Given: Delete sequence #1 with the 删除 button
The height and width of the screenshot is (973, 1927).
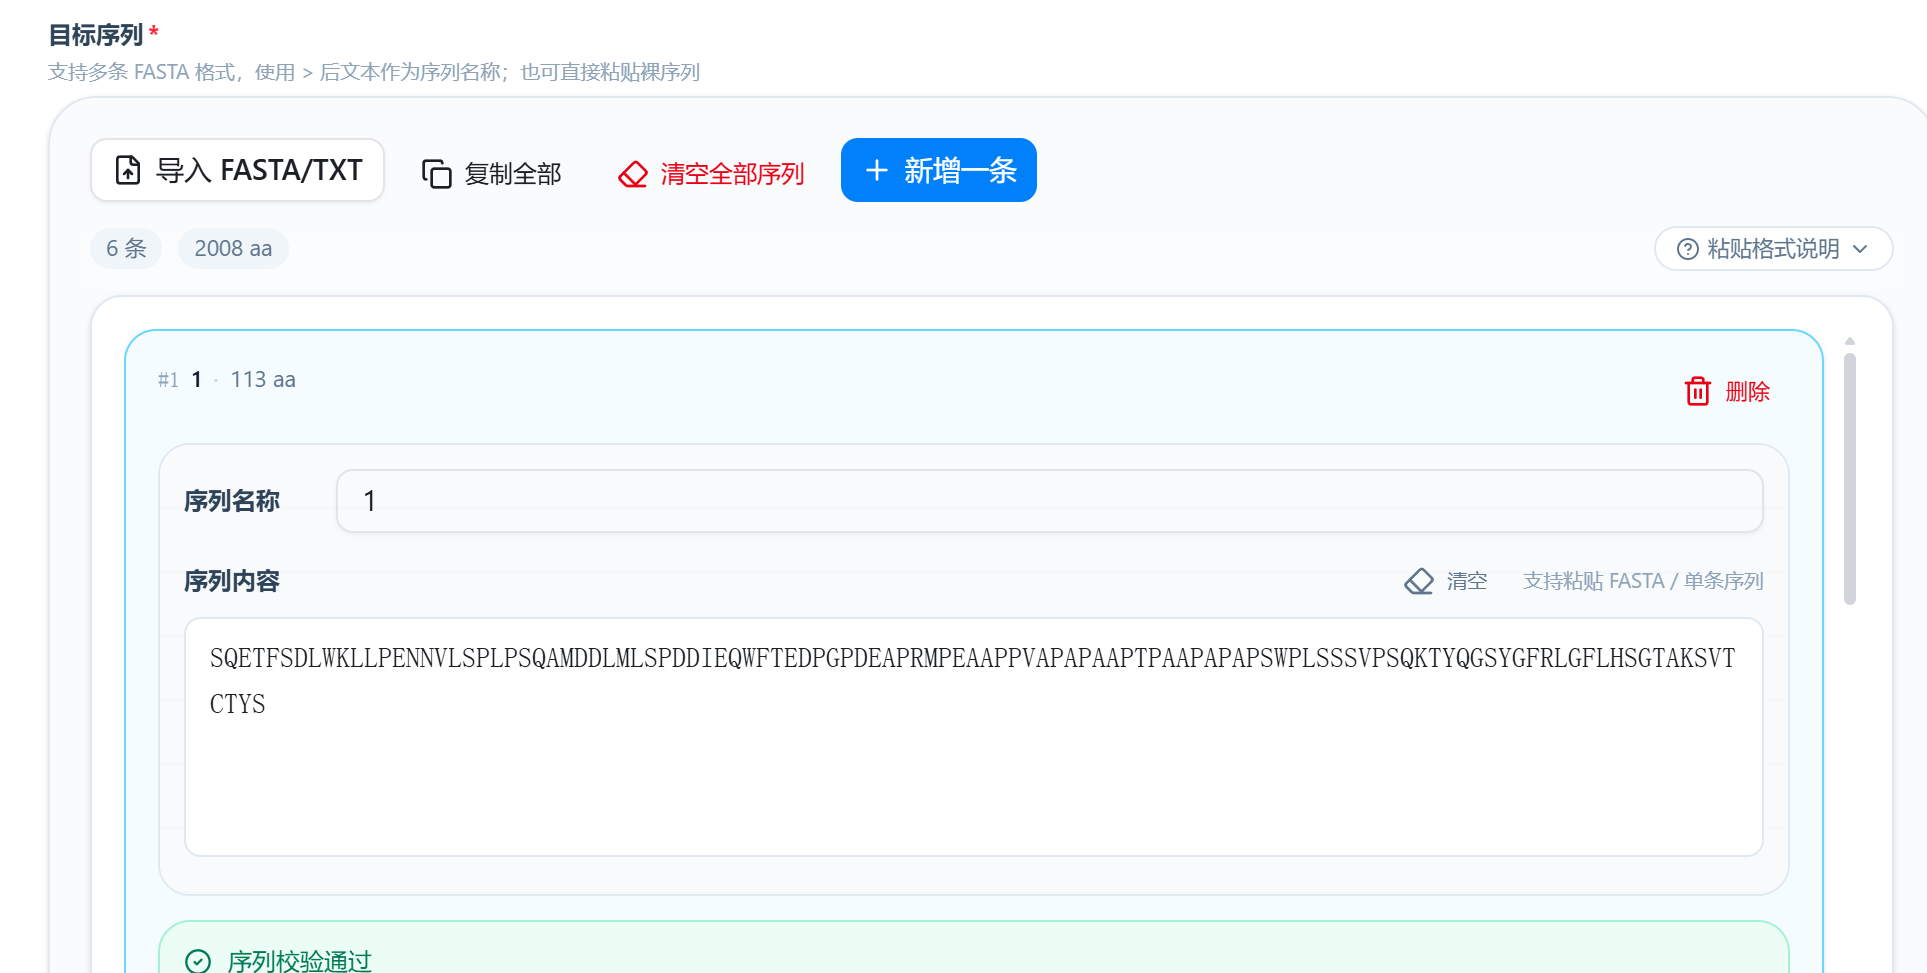Looking at the screenshot, I should tap(1727, 391).
